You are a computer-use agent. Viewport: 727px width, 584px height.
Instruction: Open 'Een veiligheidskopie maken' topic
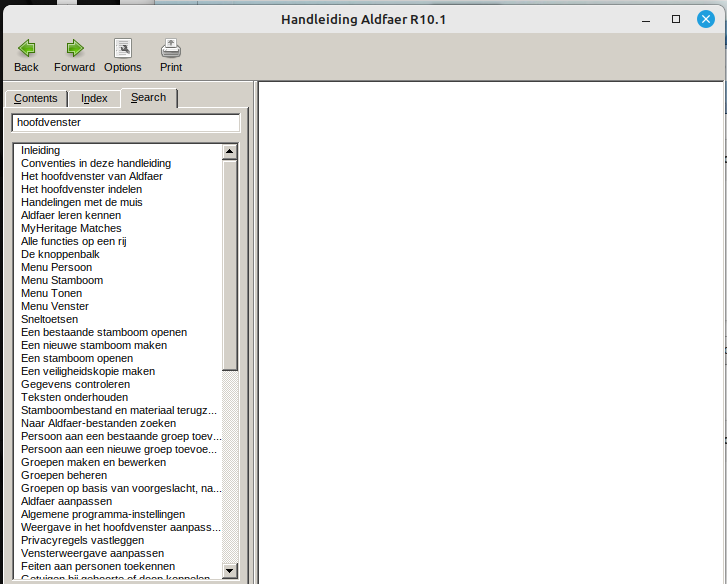click(x=88, y=371)
